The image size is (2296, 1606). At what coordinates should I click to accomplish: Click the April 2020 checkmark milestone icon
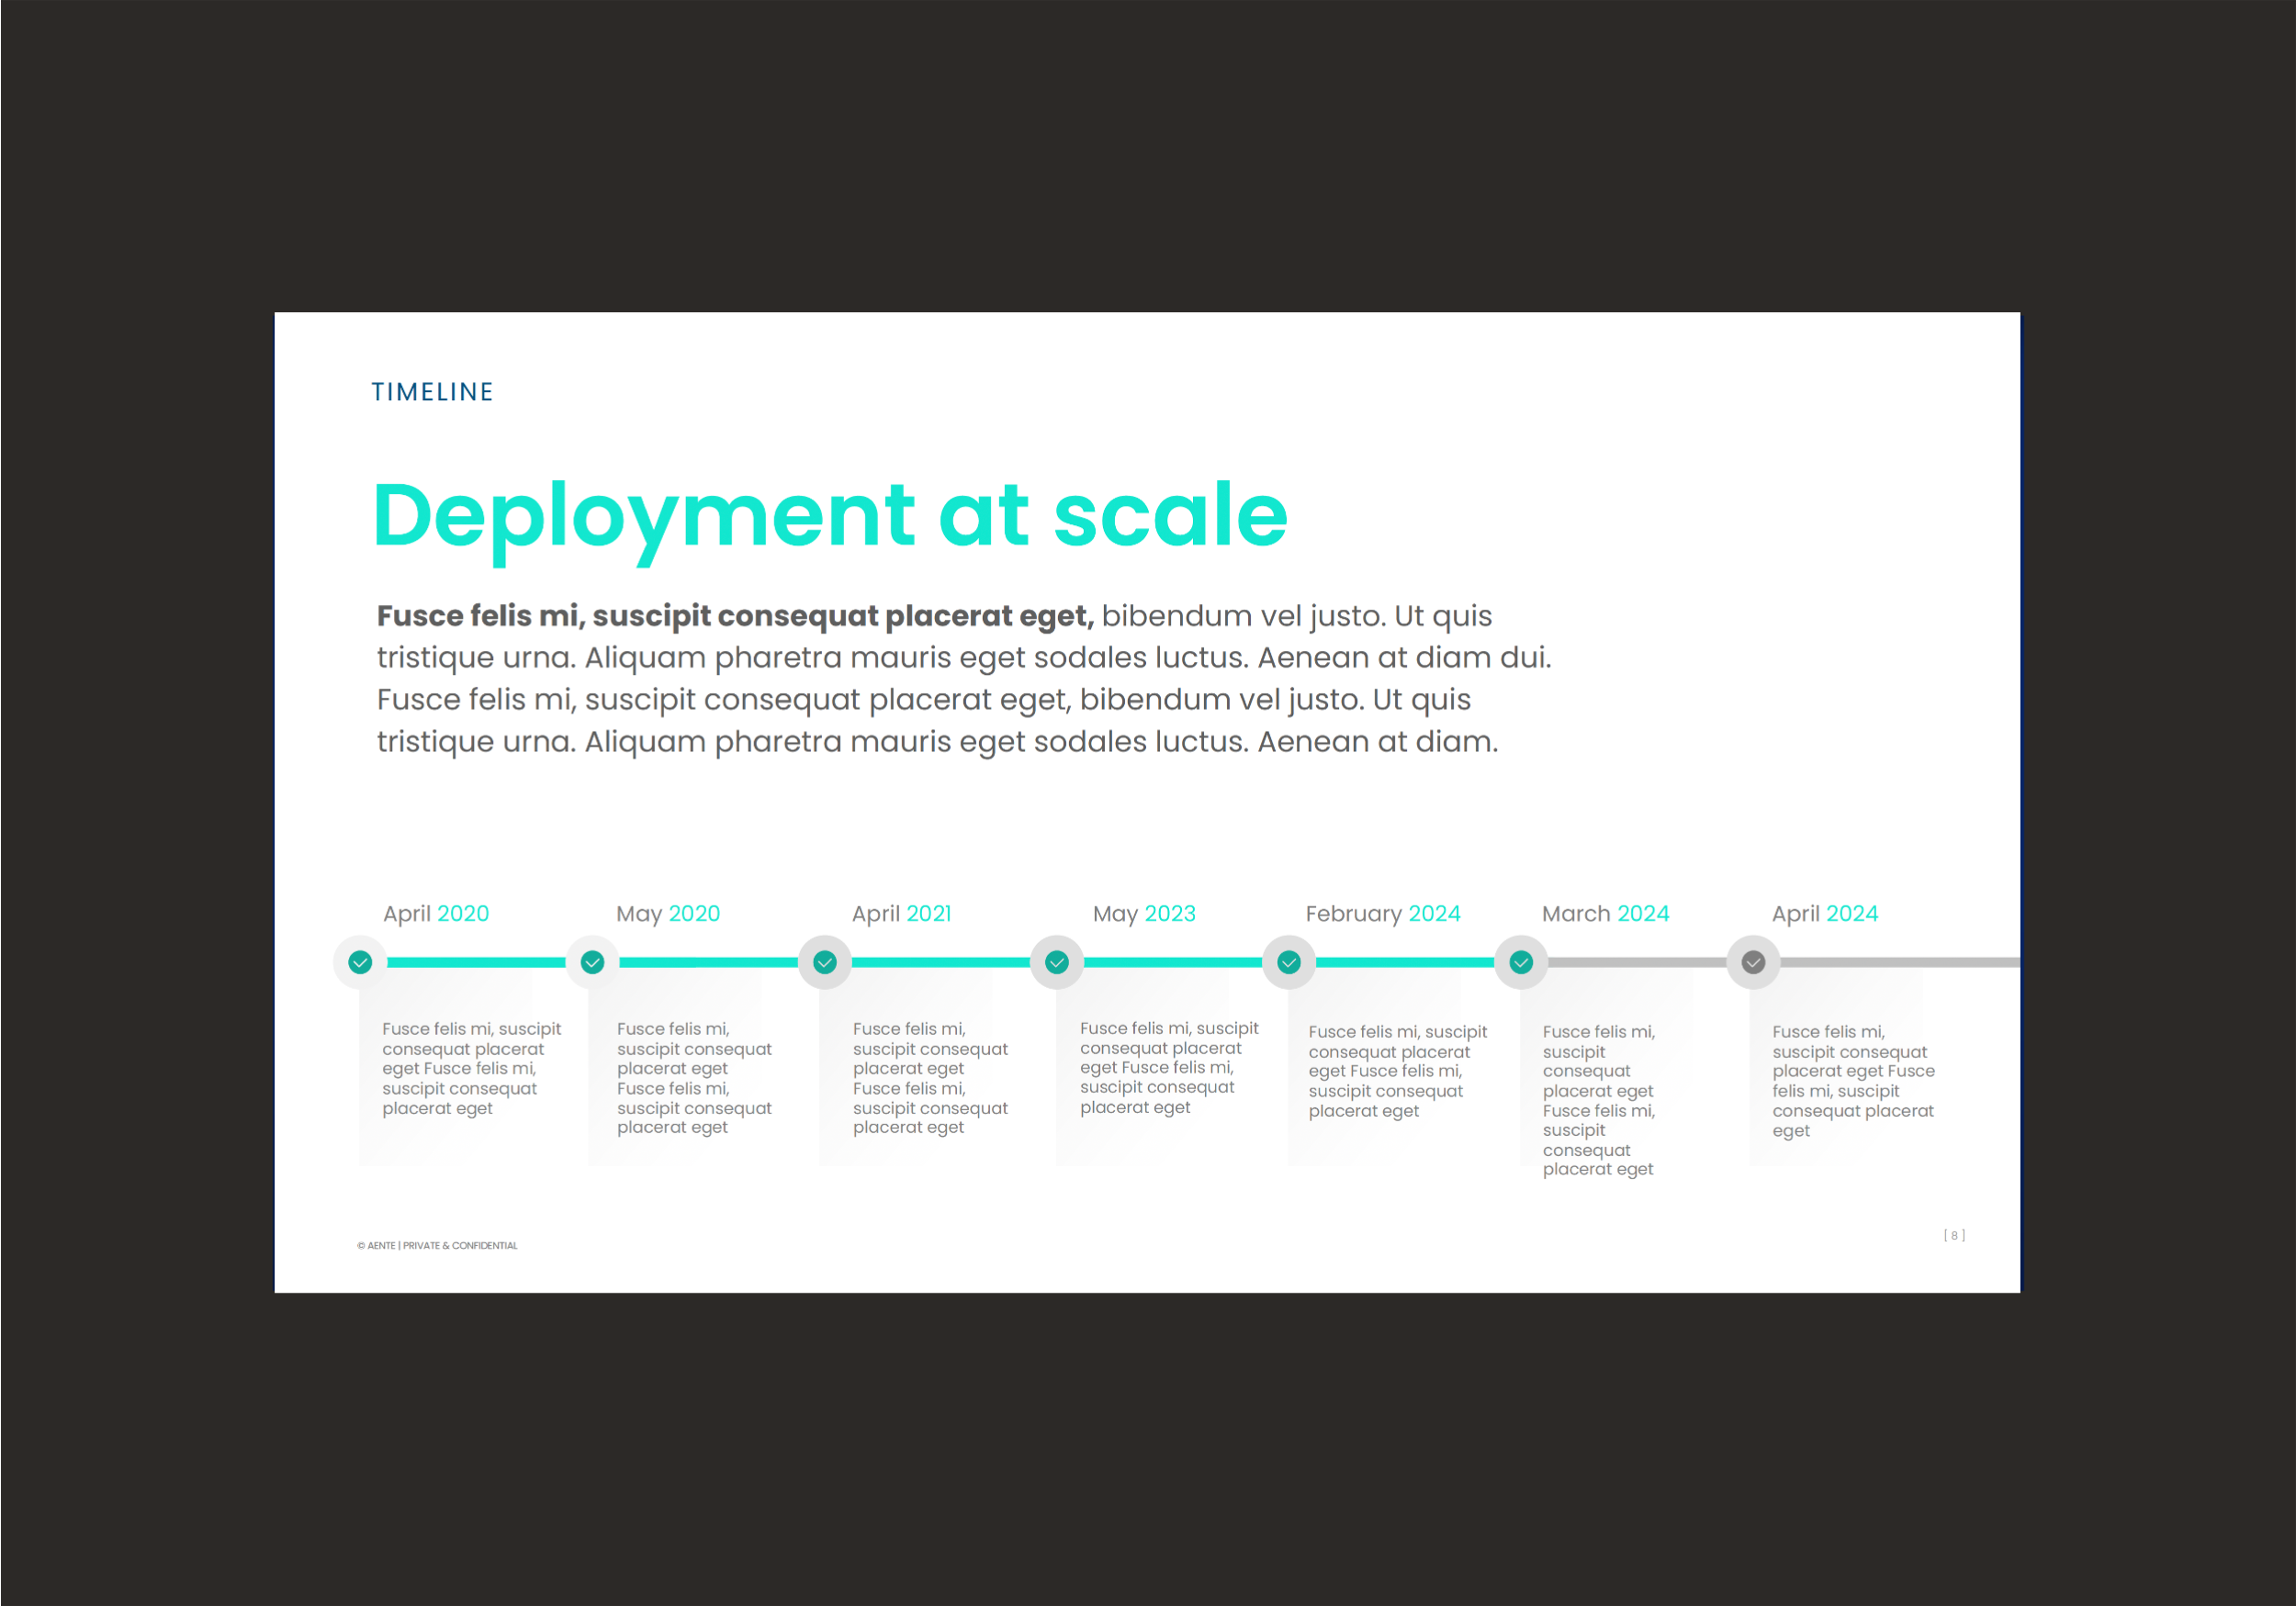pos(360,962)
